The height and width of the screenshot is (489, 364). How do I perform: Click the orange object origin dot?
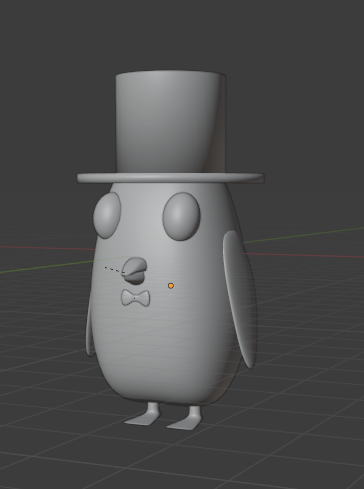pos(171,286)
